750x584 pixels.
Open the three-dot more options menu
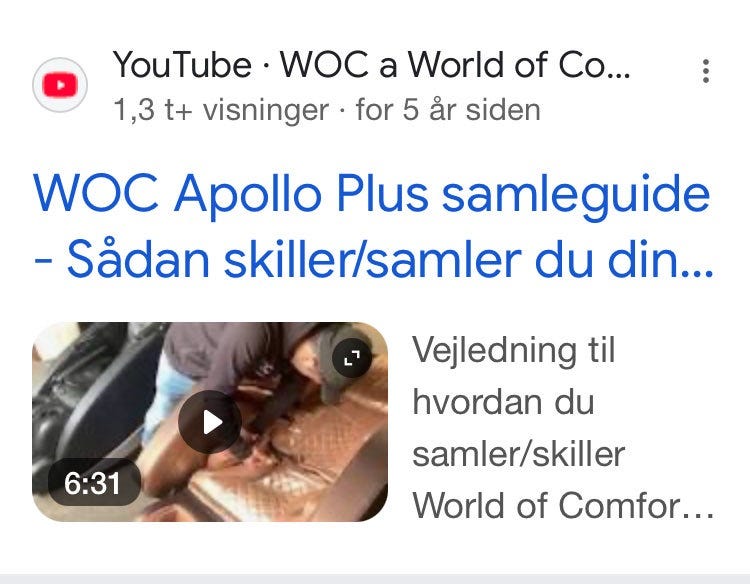tap(706, 71)
